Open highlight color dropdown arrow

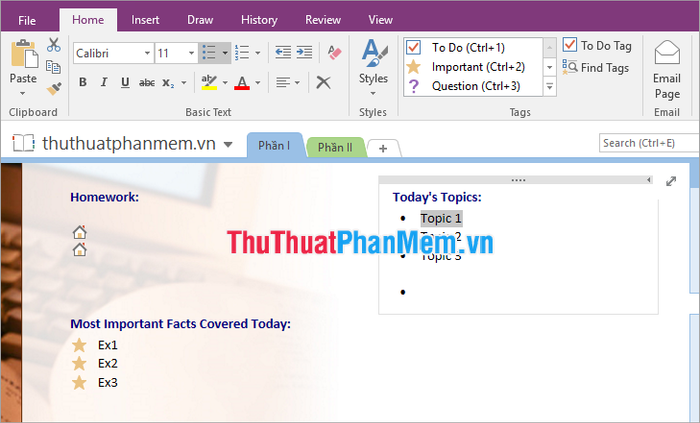(225, 83)
